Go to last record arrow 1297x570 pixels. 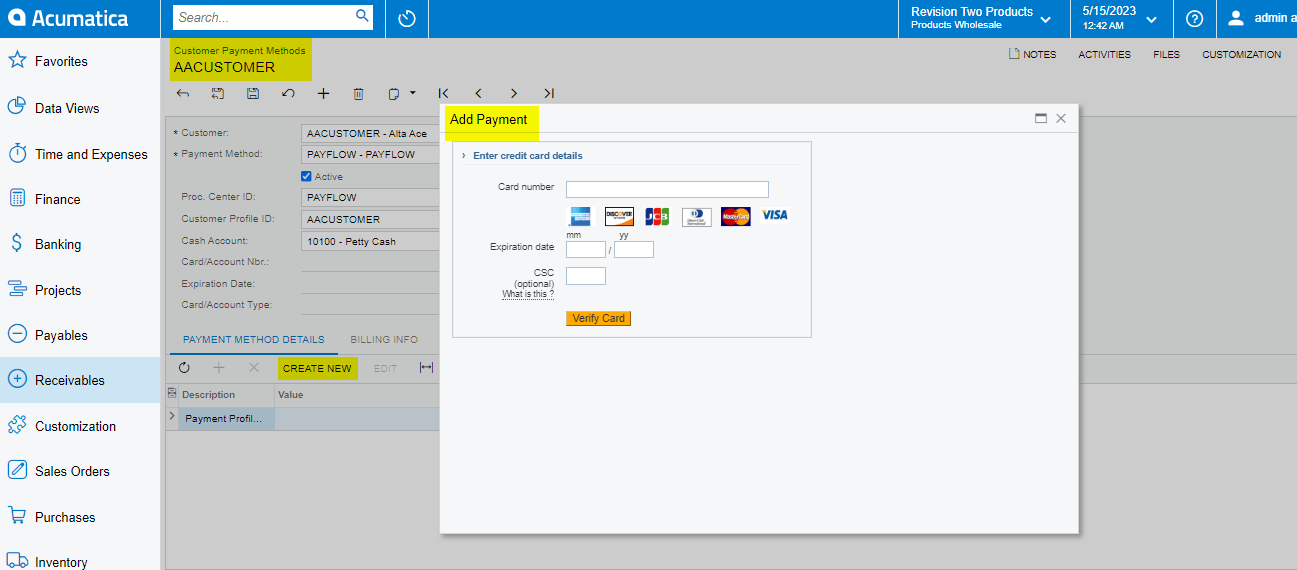tap(548, 93)
